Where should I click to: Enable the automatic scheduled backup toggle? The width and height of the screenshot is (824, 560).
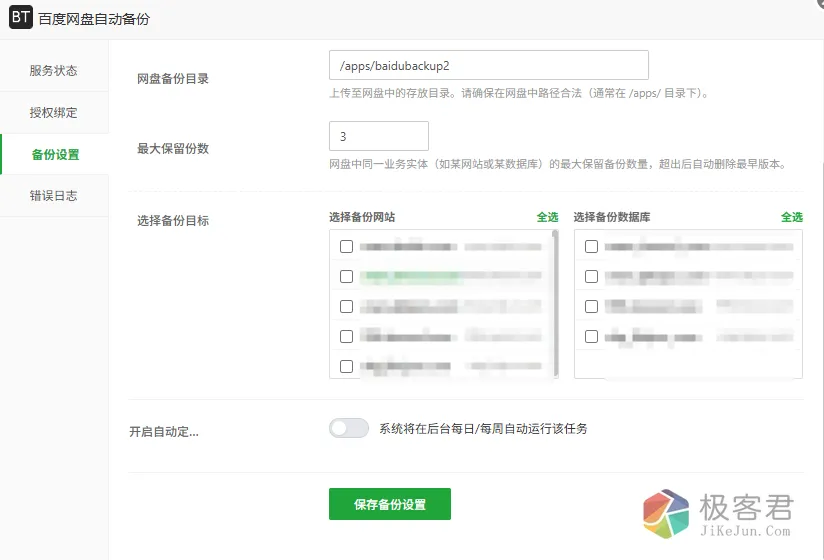[349, 428]
